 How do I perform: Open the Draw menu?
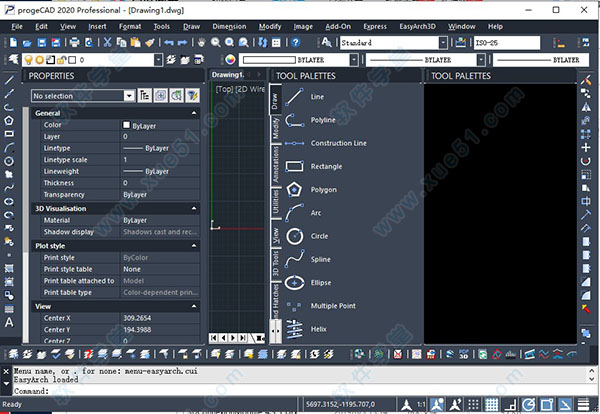[x=191, y=26]
